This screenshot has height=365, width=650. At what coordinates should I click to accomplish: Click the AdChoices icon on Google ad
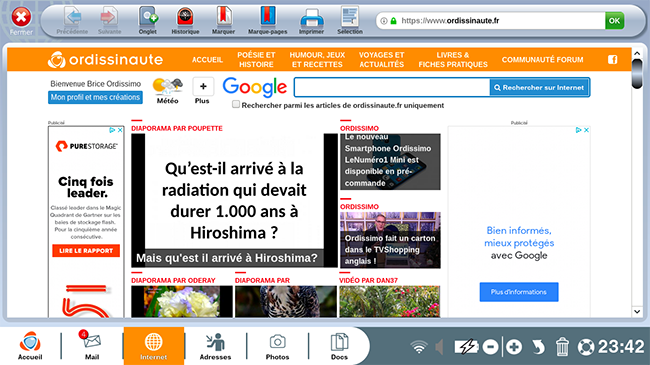[578, 130]
